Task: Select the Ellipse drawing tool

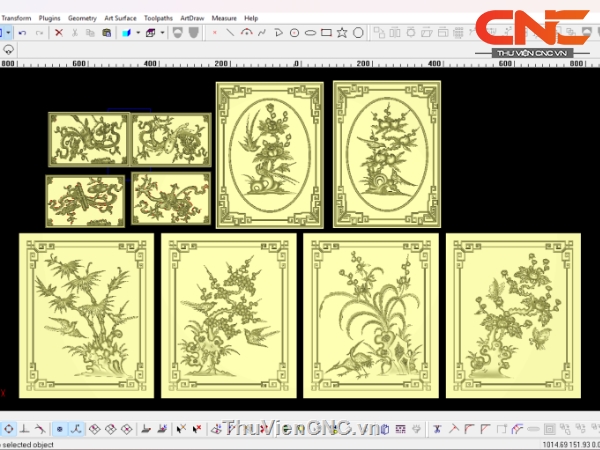Action: (x=310, y=33)
